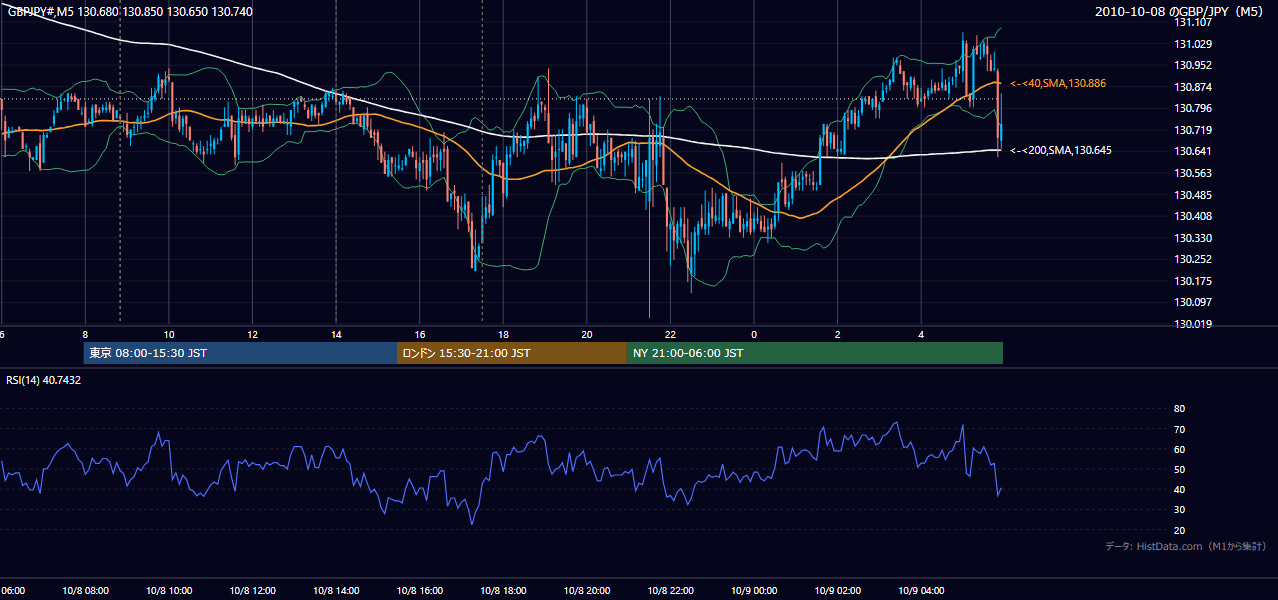Click hour tick 4 below the price chart

point(921,334)
